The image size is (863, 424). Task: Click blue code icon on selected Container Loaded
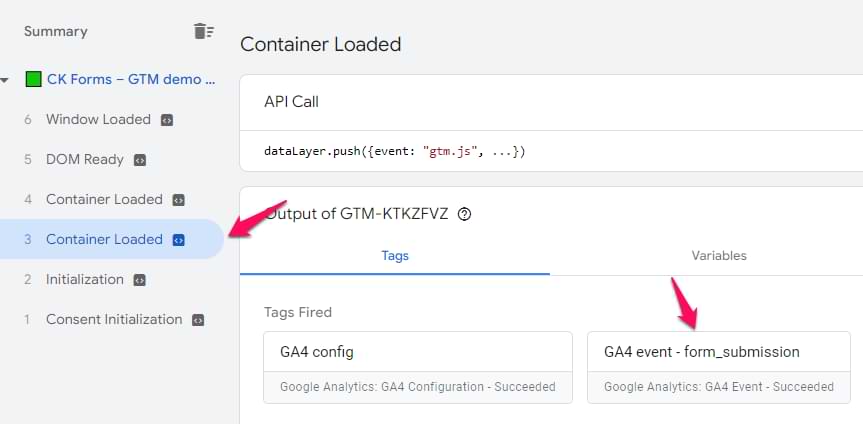179,240
